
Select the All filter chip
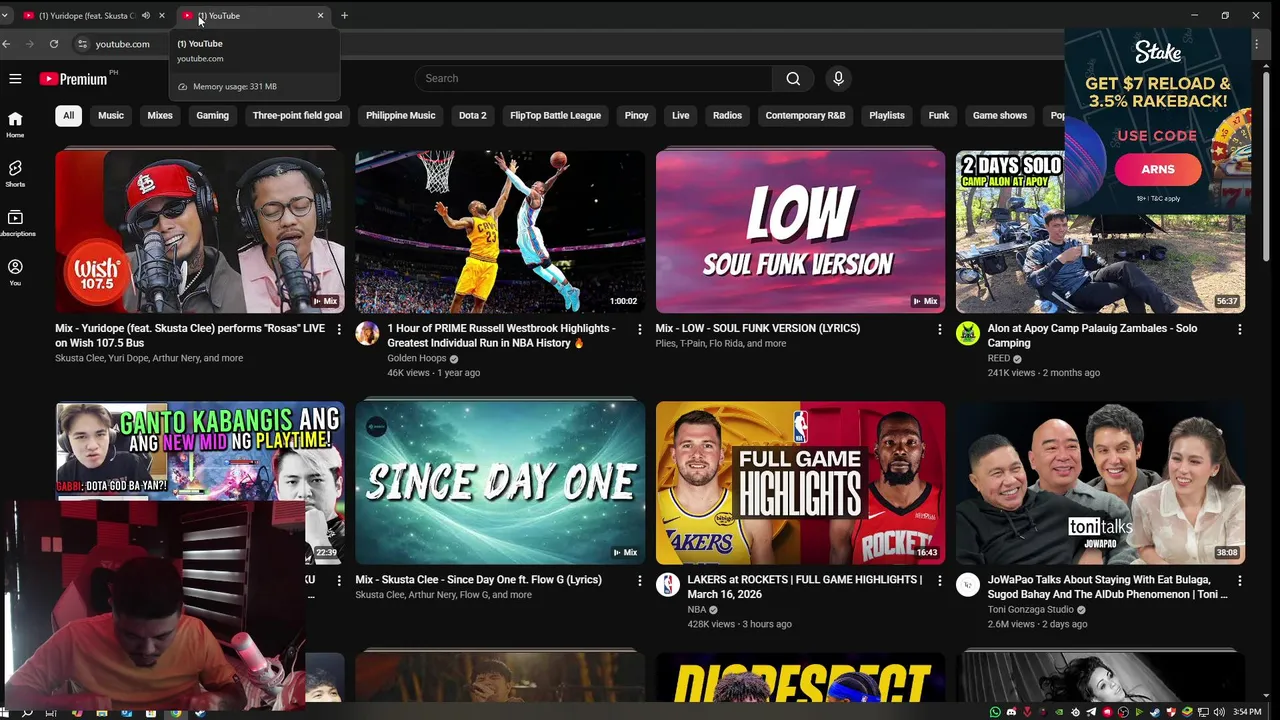point(68,115)
